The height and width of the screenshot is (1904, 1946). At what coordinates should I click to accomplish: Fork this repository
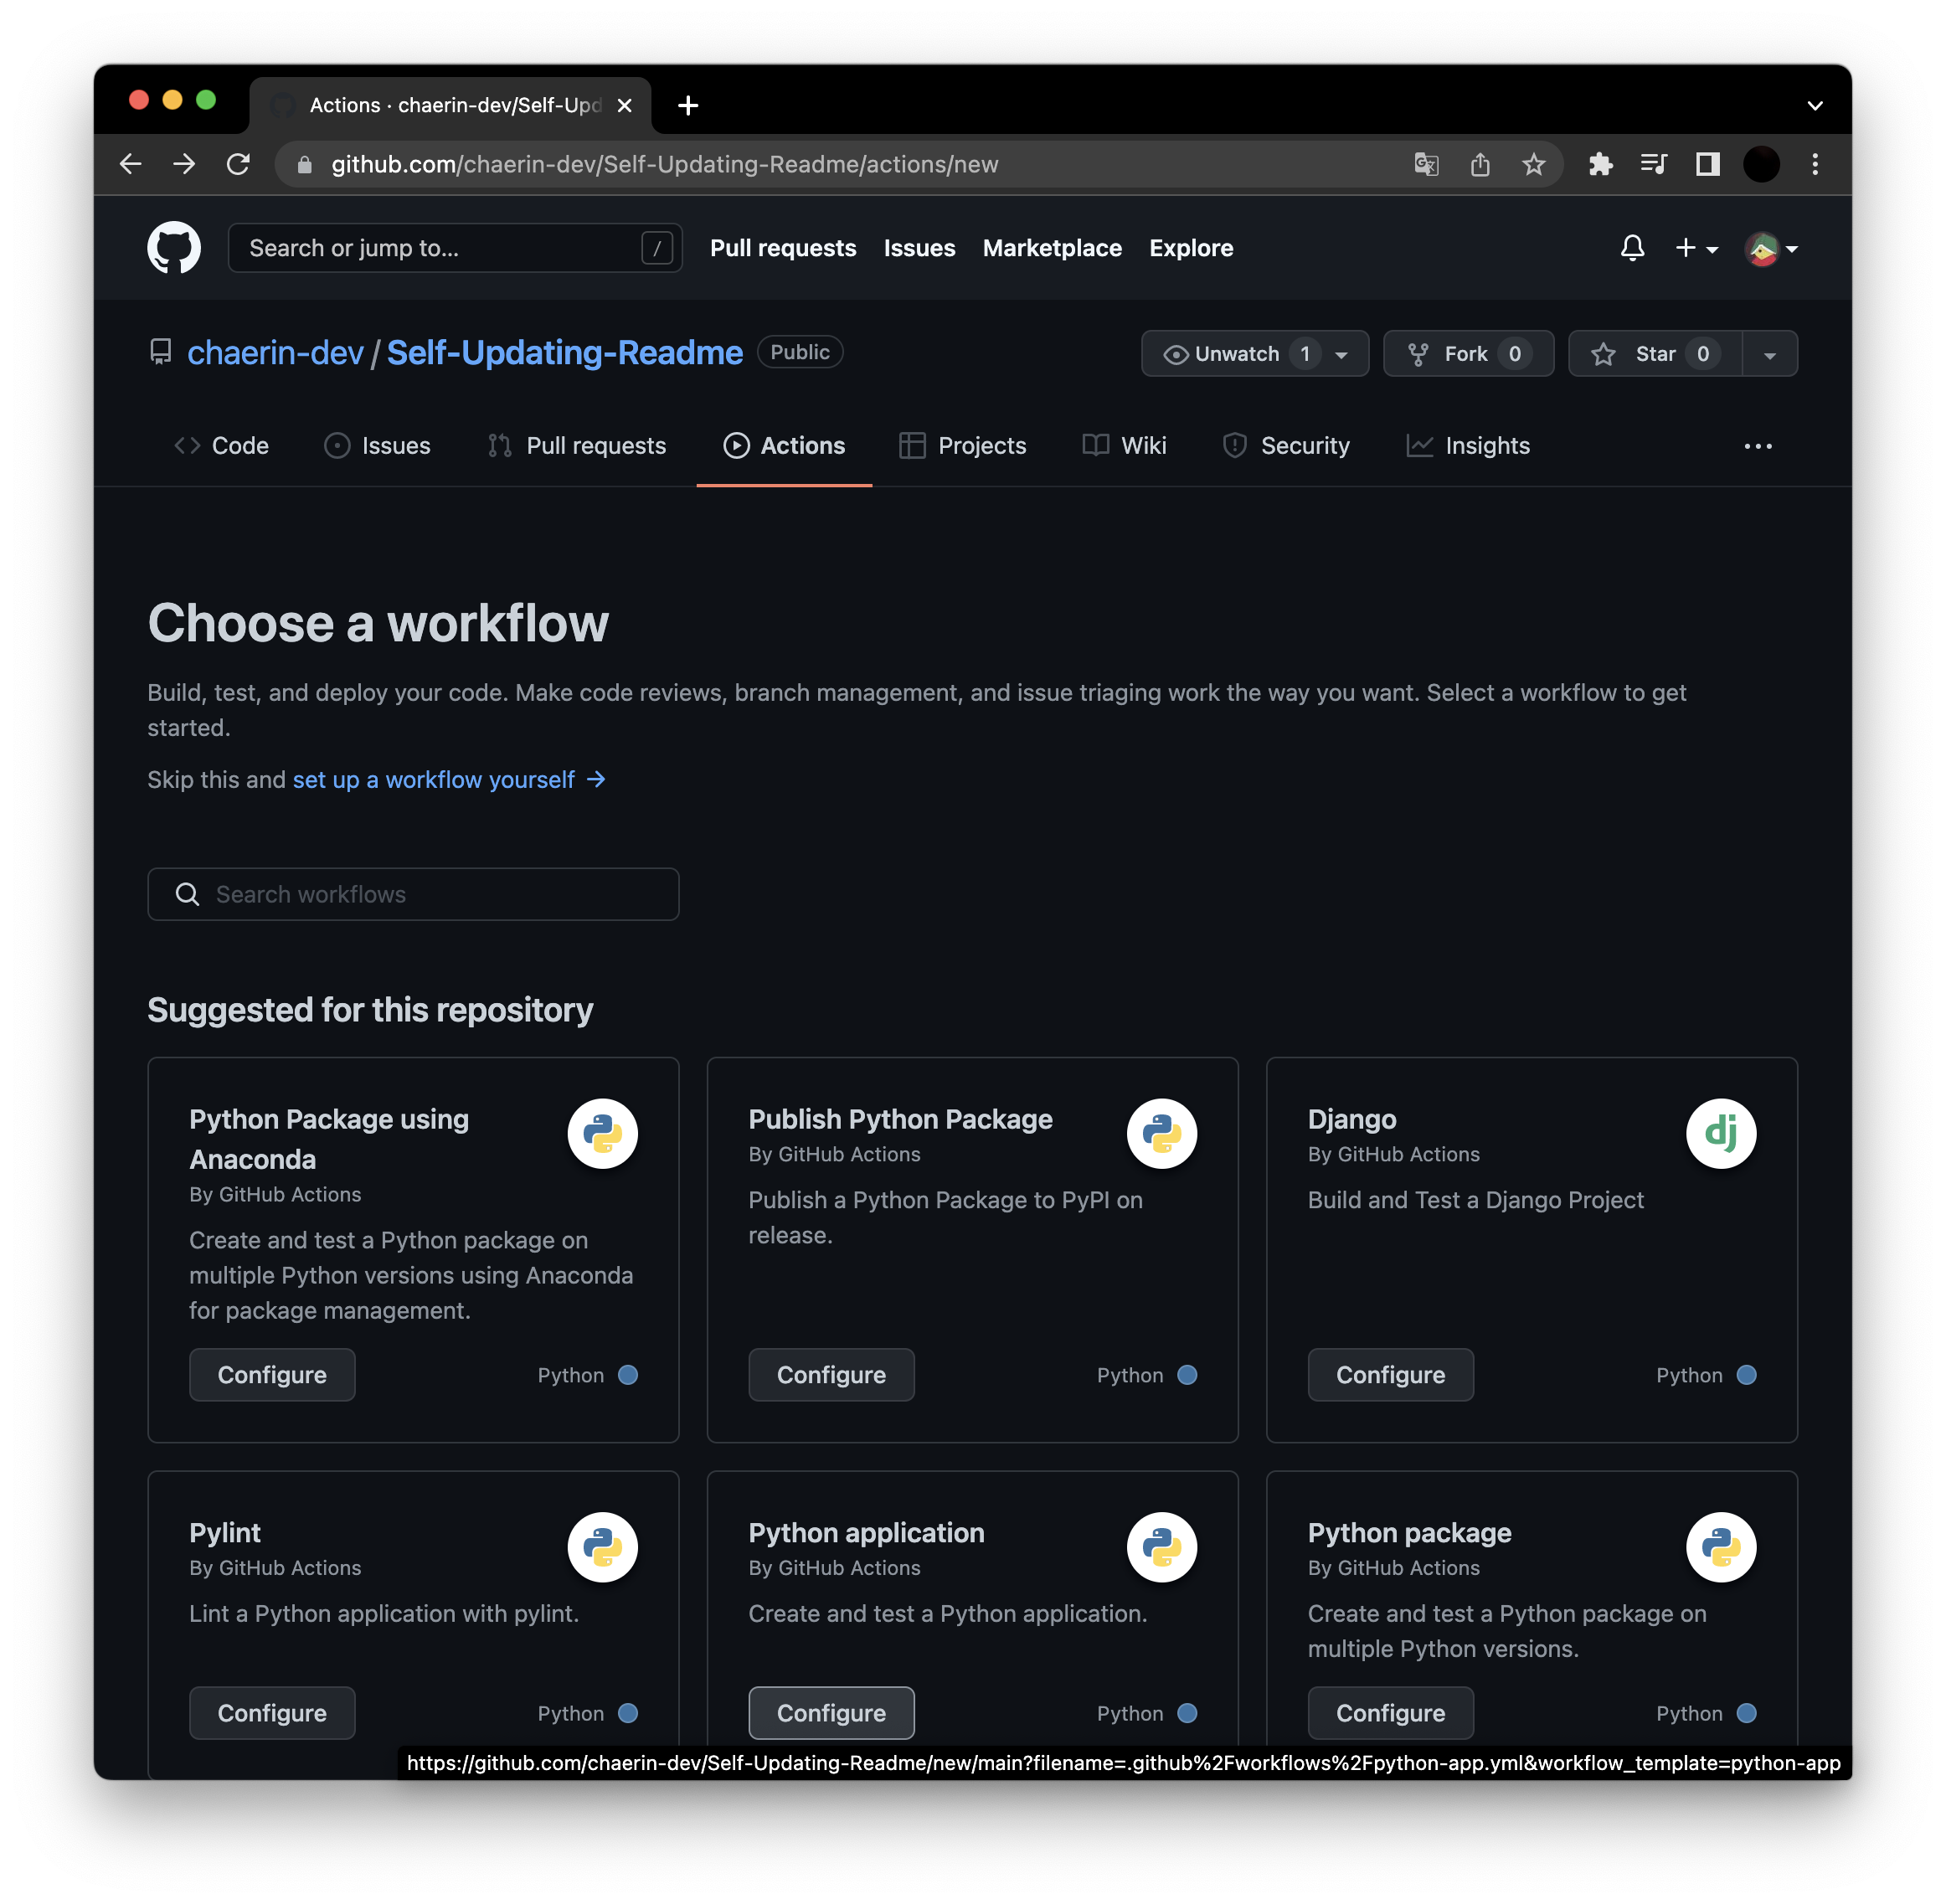[1468, 354]
